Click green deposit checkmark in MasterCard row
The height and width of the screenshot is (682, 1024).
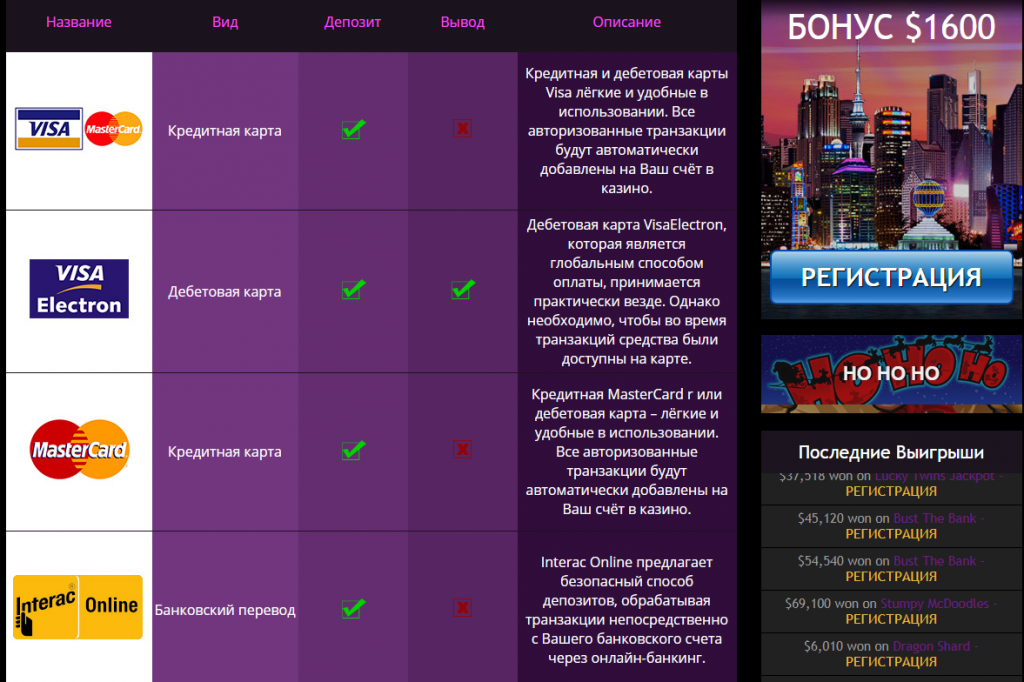click(352, 449)
